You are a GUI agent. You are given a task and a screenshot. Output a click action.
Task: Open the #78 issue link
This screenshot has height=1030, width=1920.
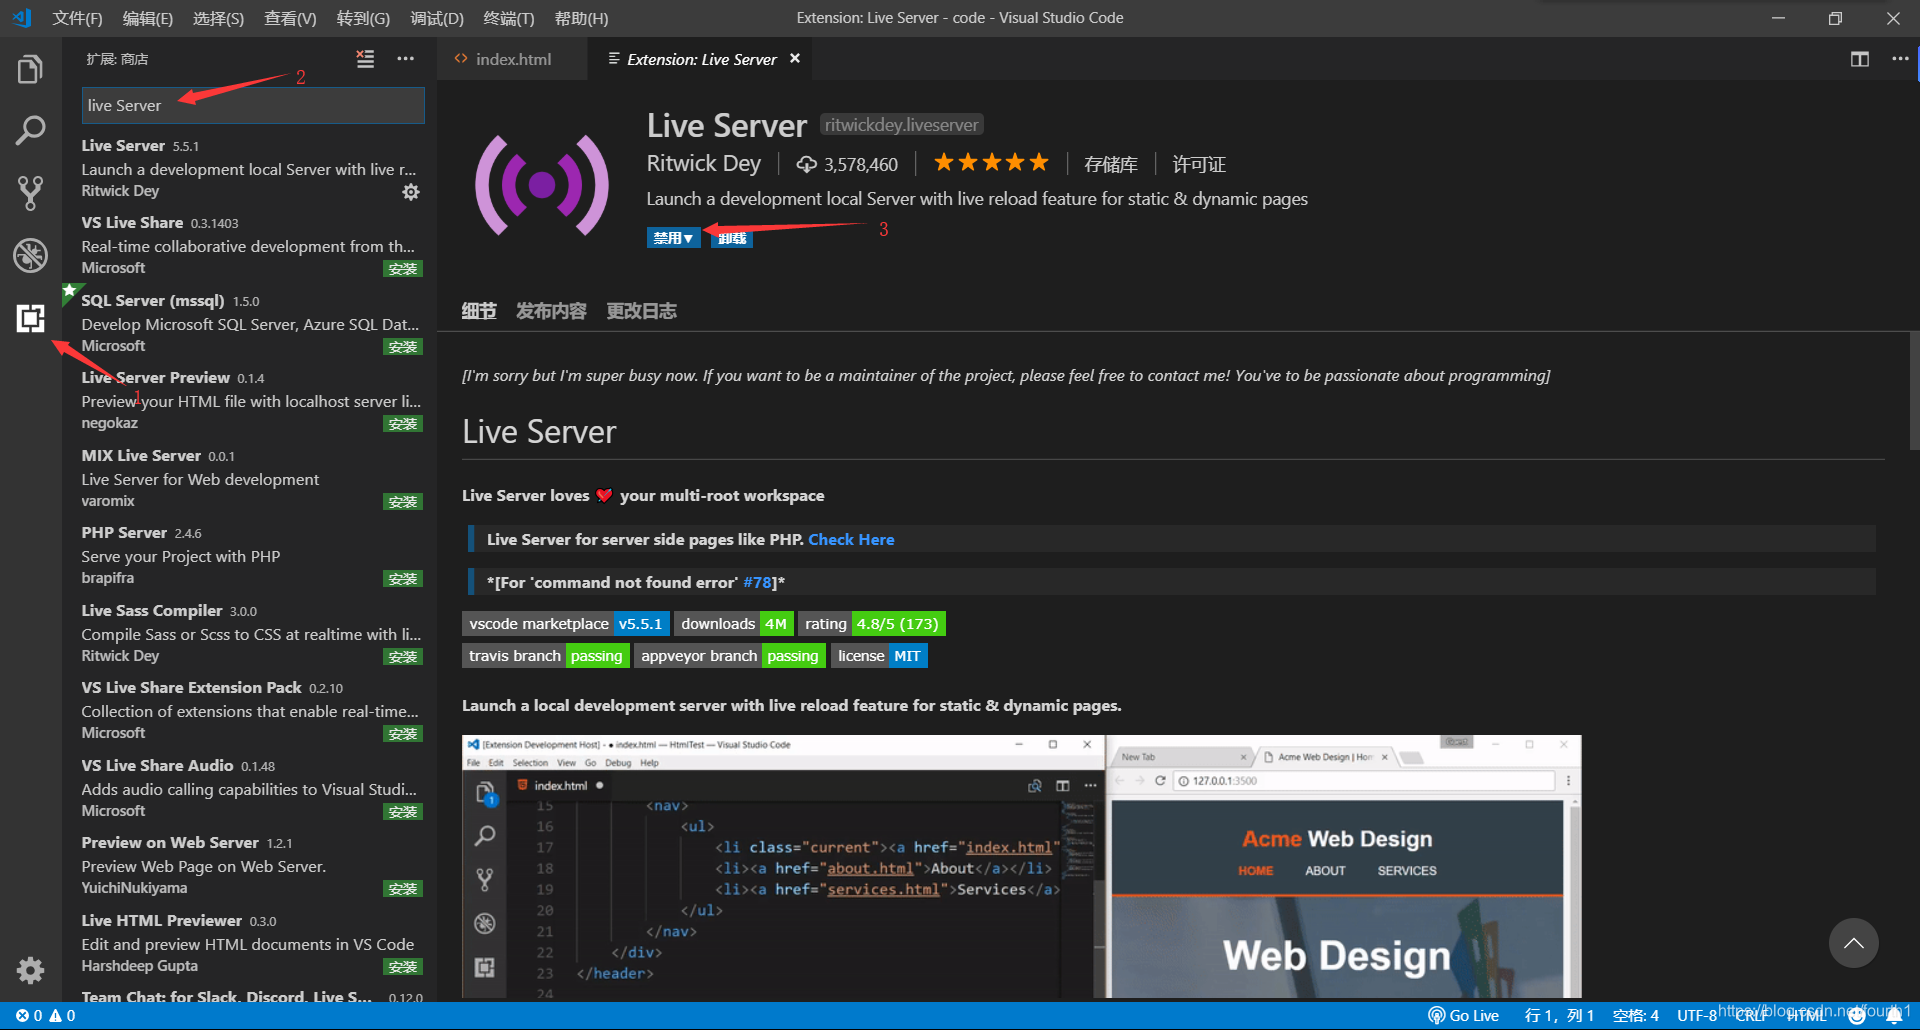(757, 582)
